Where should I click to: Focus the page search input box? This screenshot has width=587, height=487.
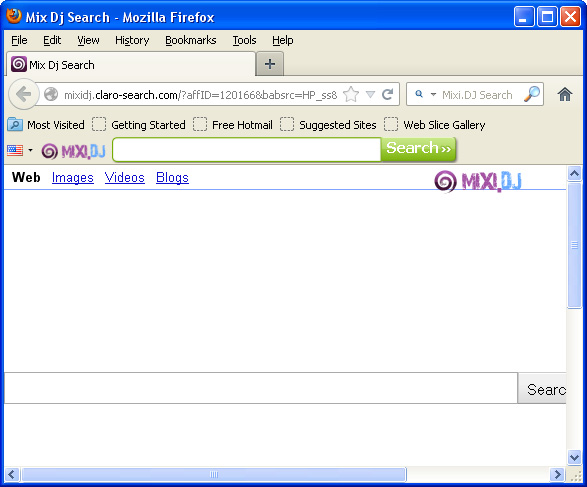point(261,388)
